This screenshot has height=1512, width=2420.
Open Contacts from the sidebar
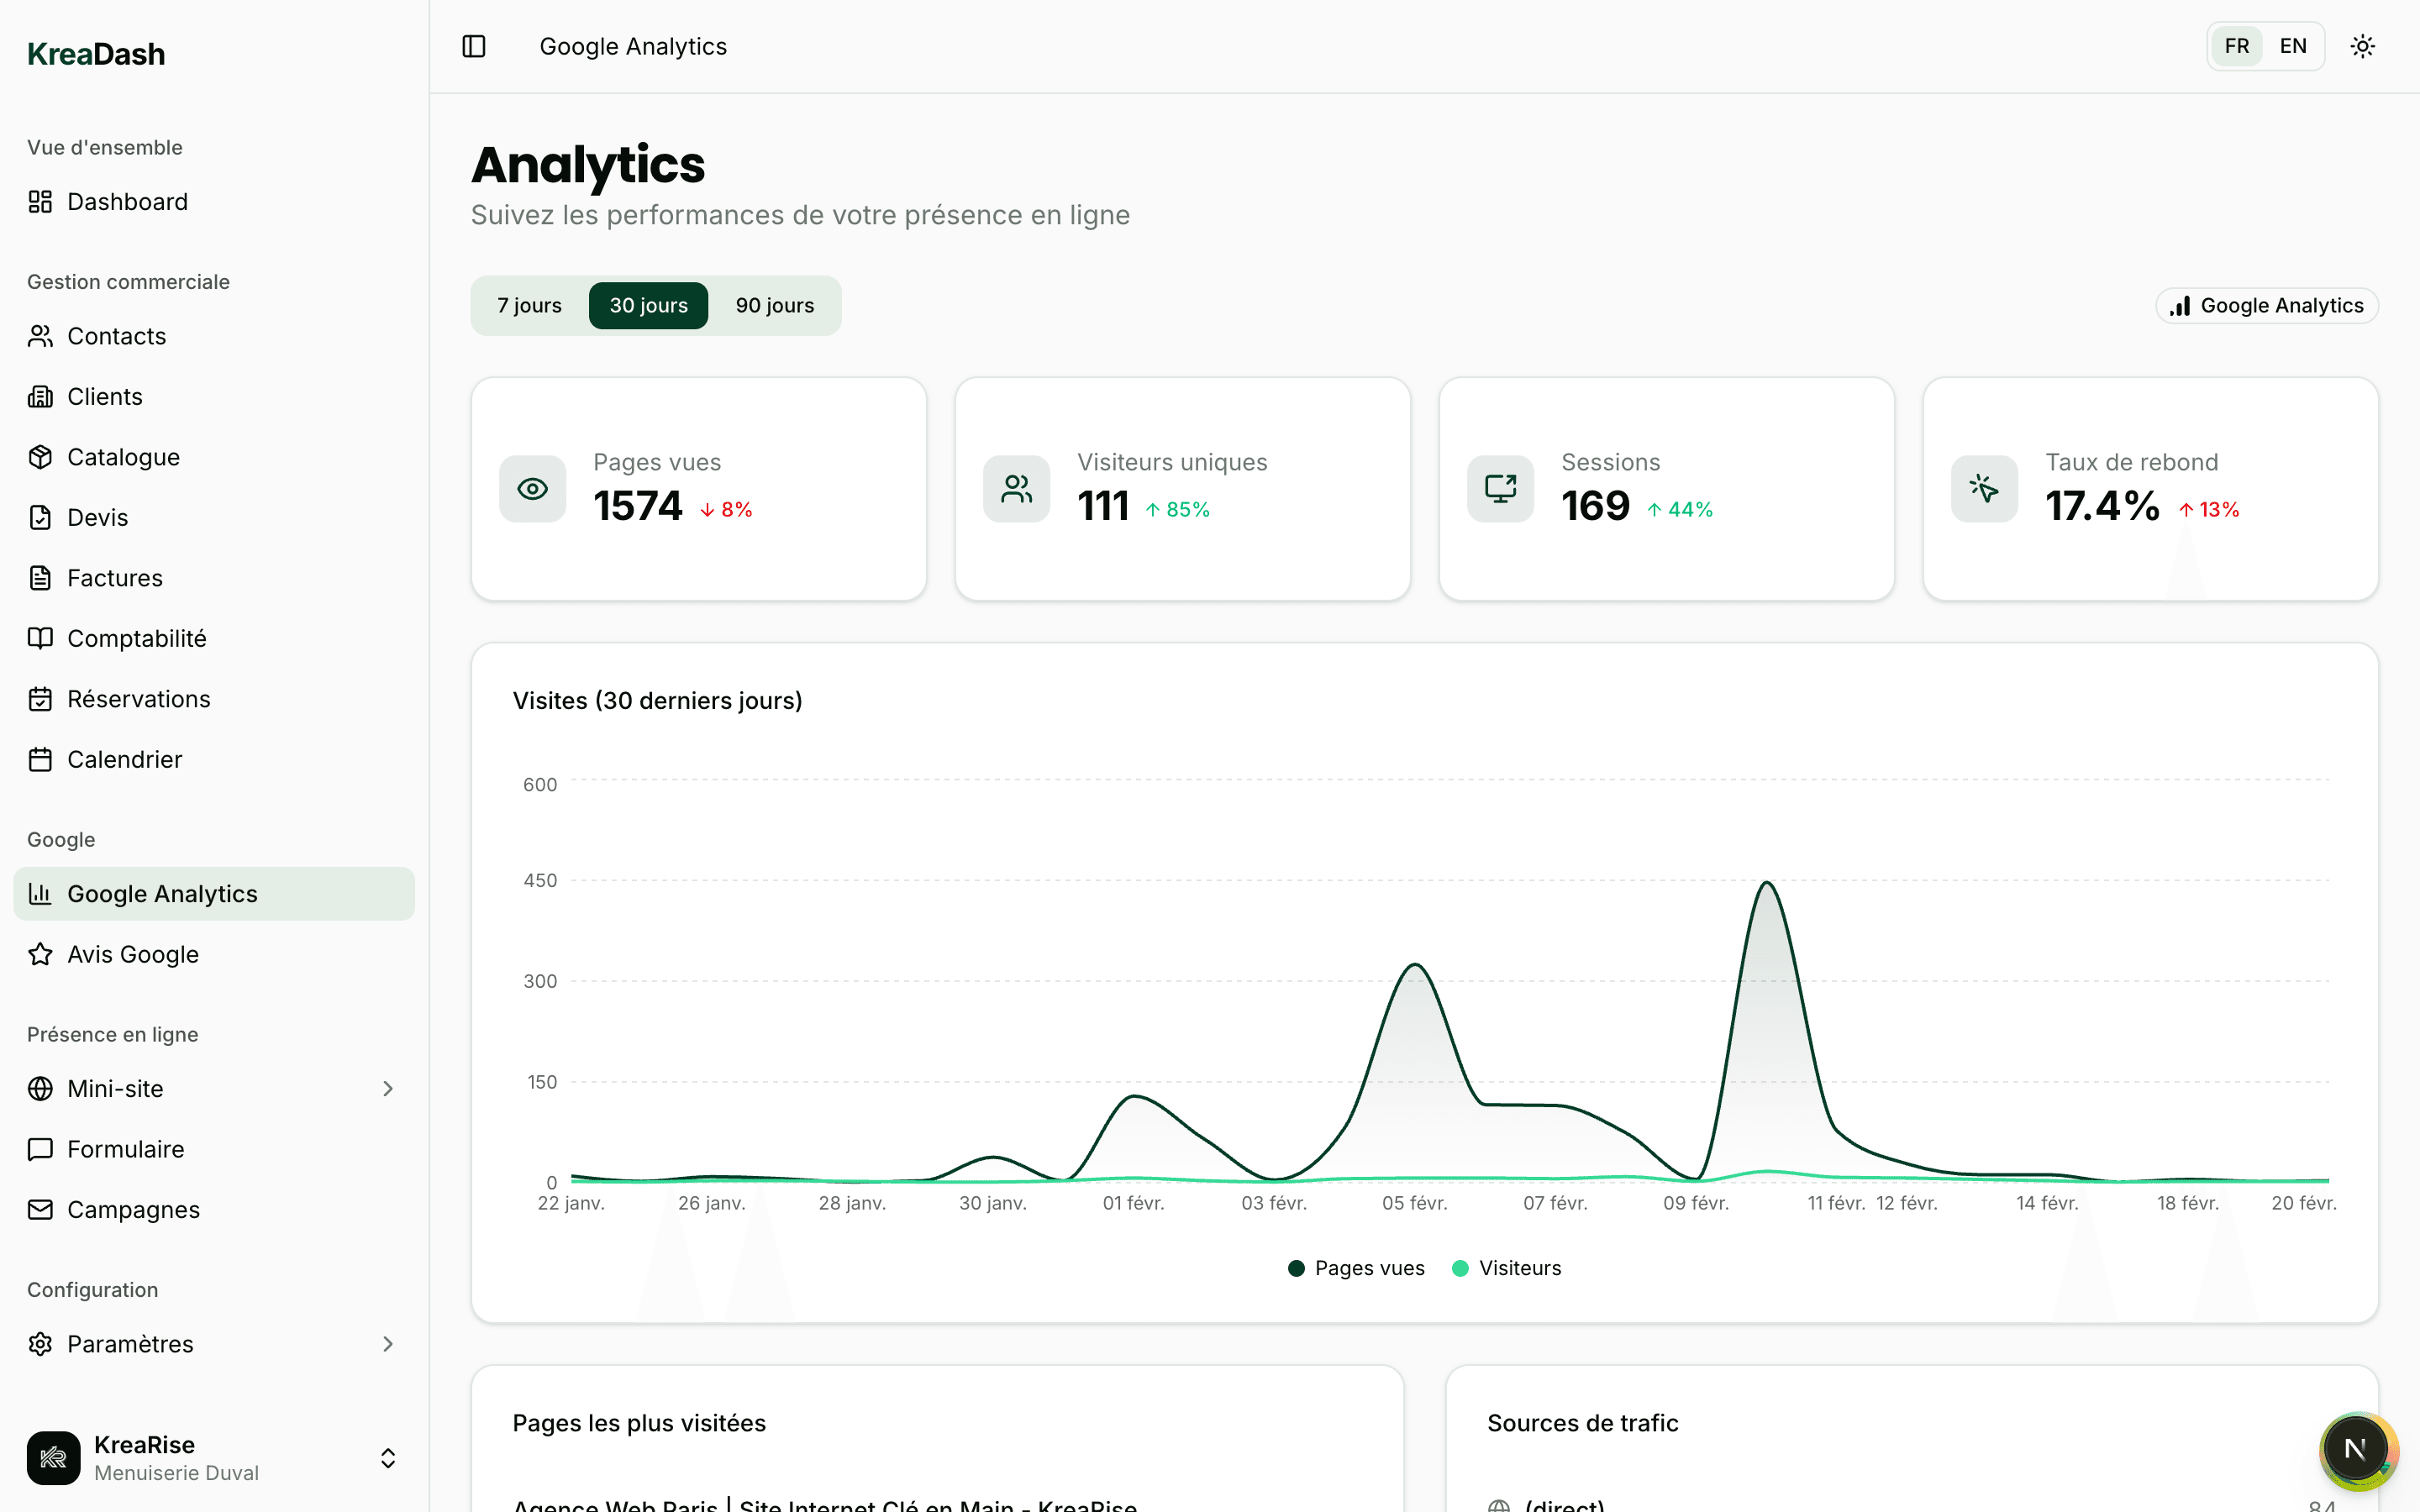click(117, 336)
